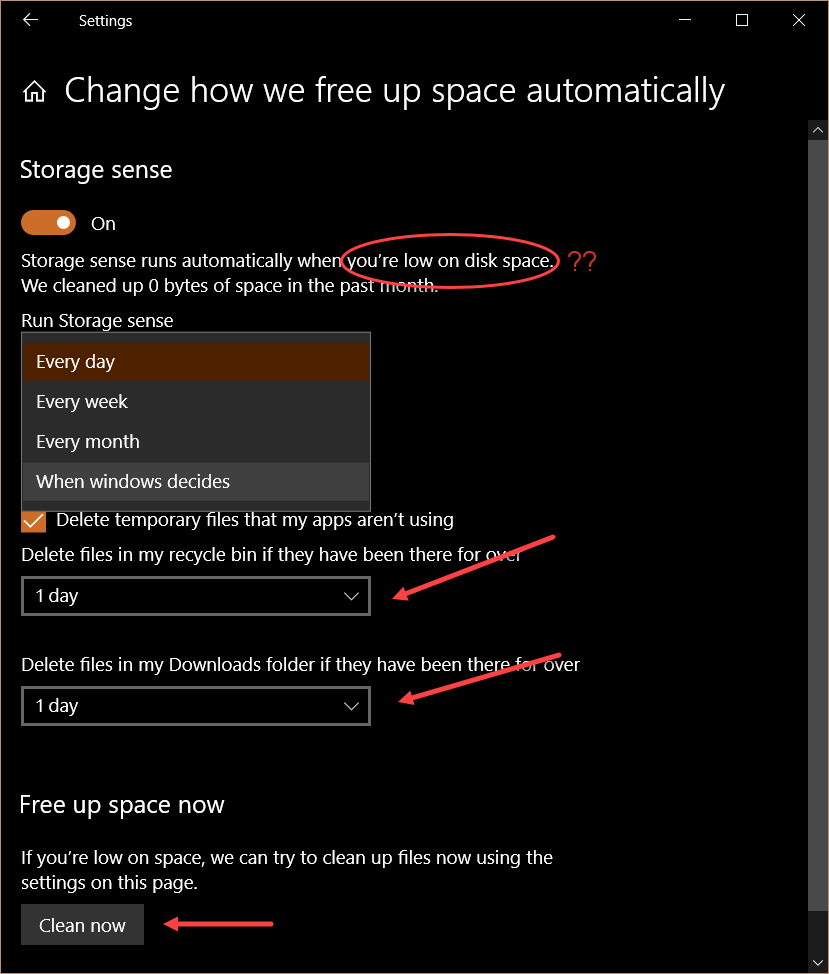Open recycle bin days dropdown

[x=196, y=596]
